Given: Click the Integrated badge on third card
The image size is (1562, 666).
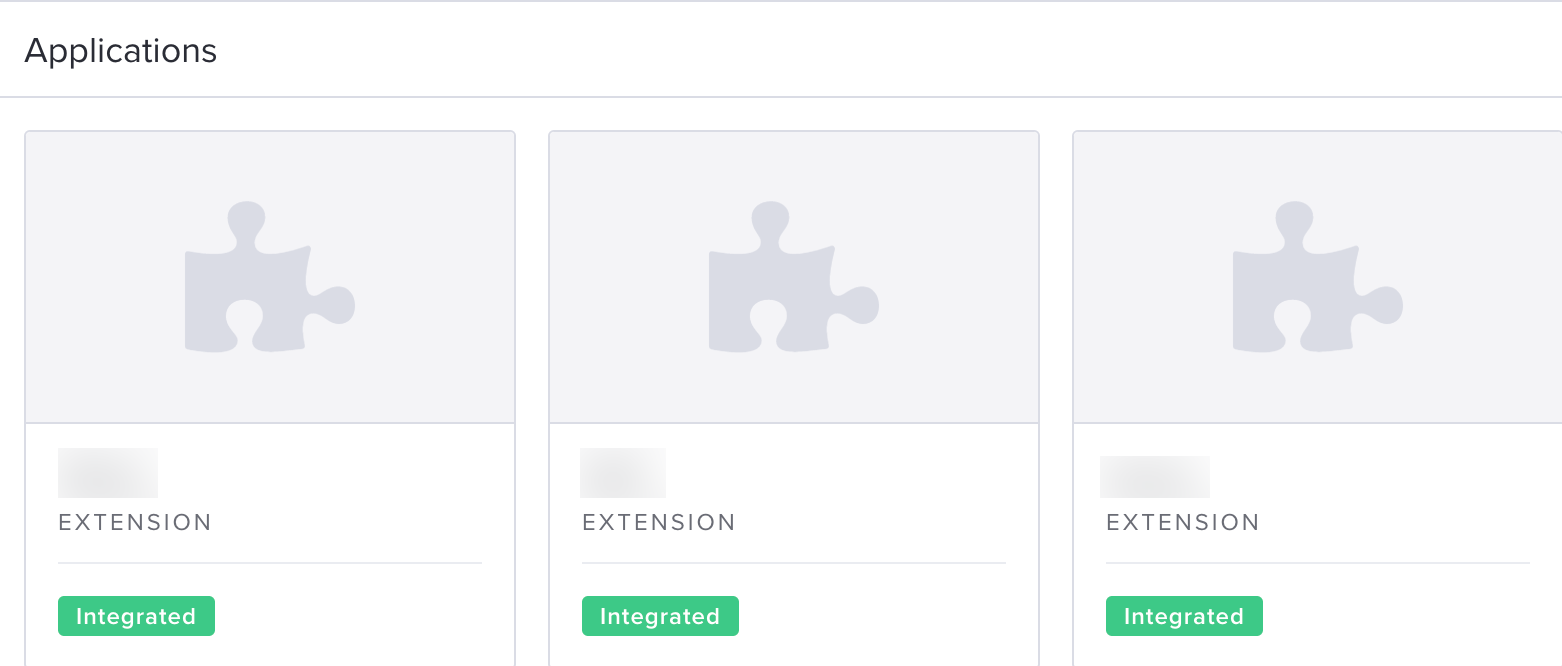Looking at the screenshot, I should [x=1184, y=616].
